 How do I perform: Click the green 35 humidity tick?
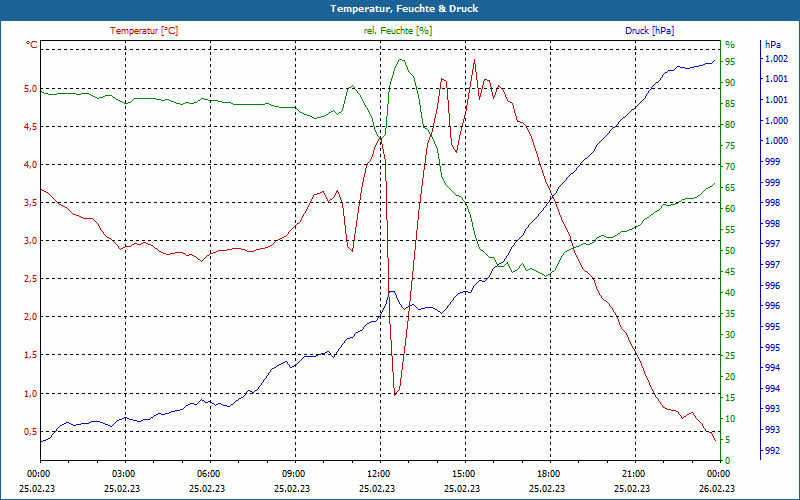click(730, 314)
